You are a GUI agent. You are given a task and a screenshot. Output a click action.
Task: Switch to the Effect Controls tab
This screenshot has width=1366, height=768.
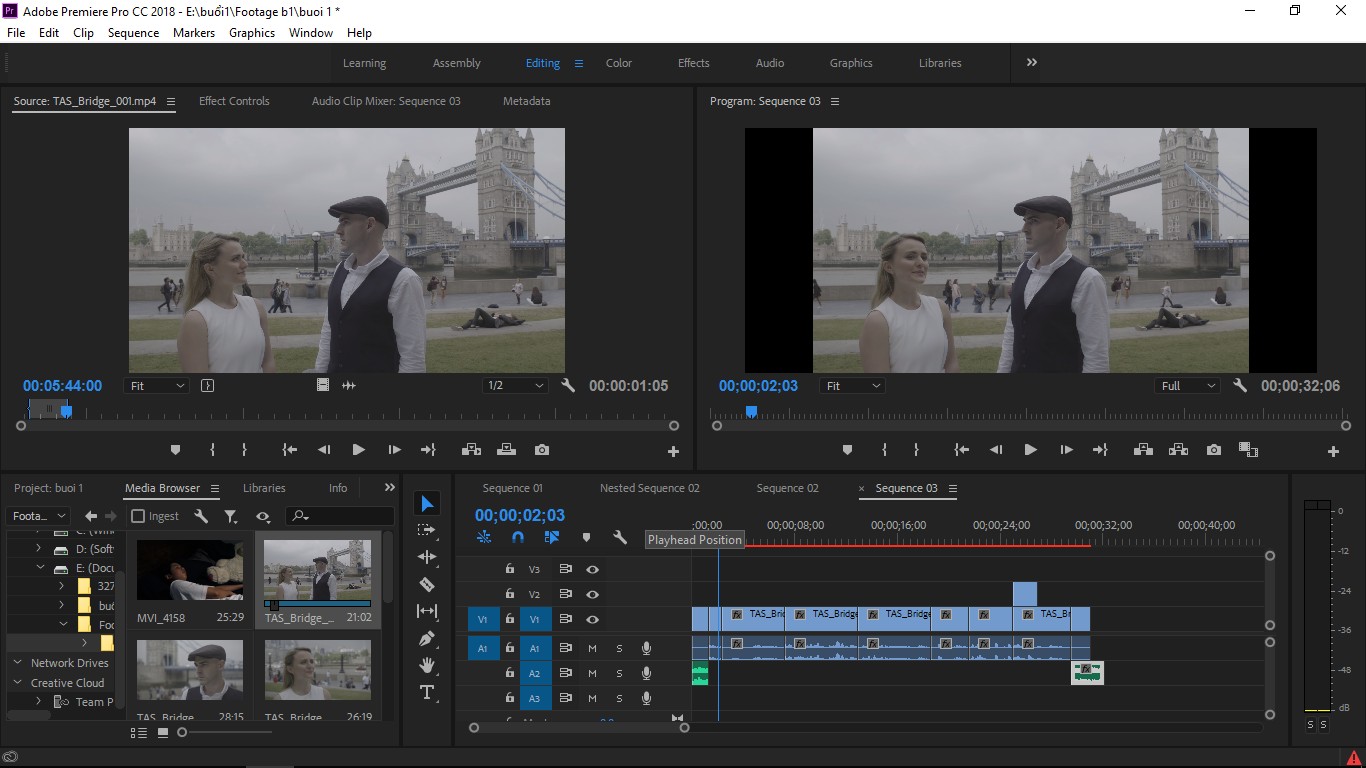(x=234, y=101)
